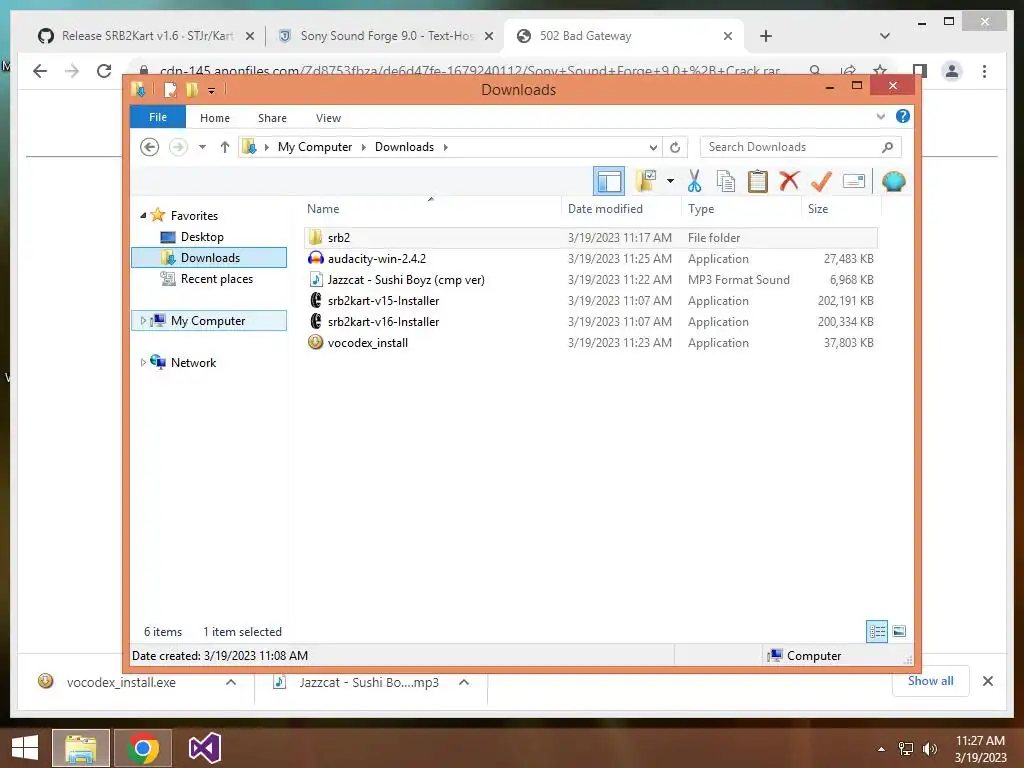The height and width of the screenshot is (768, 1024).
Task: Select Desktop in the navigation pane
Action: (x=202, y=237)
